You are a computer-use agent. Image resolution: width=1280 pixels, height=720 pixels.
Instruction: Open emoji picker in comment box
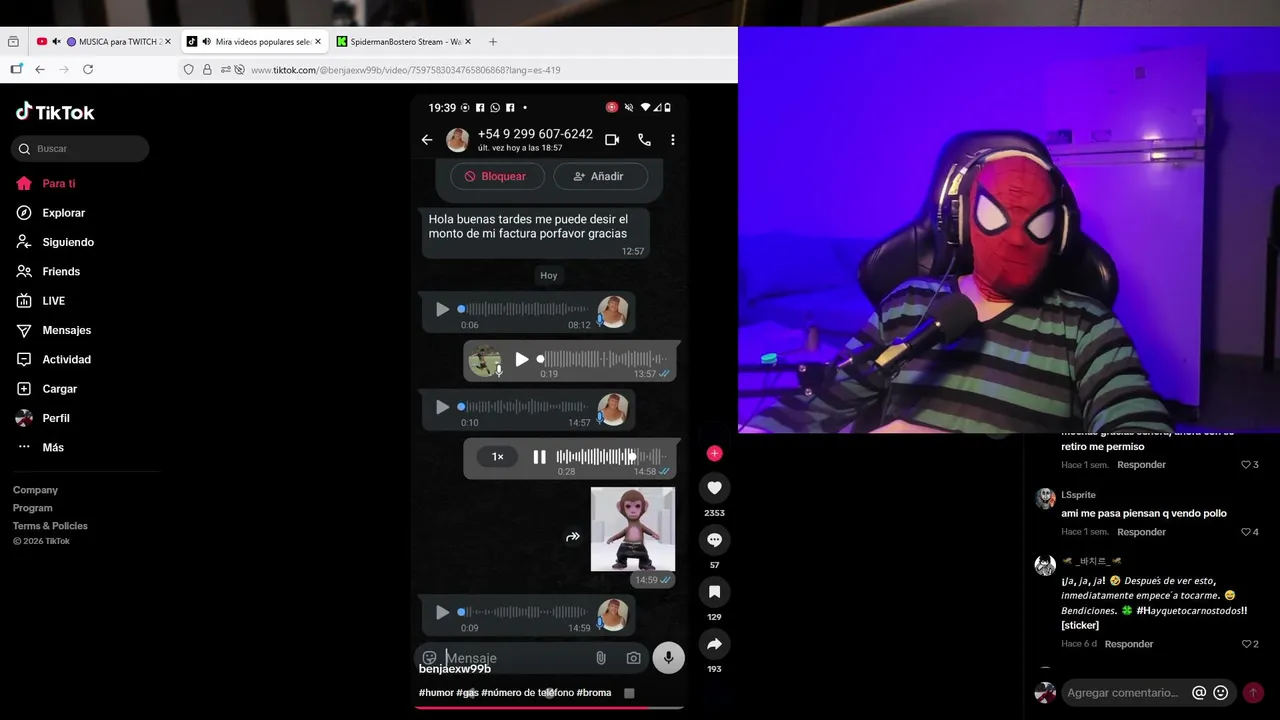click(x=1221, y=693)
